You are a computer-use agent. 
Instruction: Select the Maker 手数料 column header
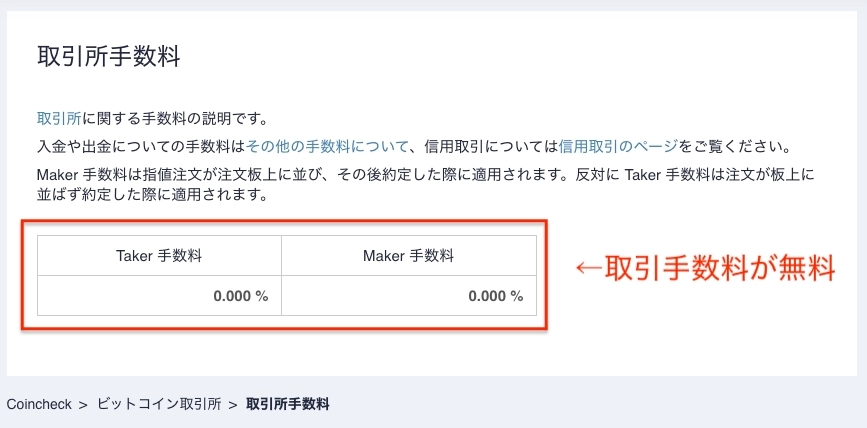point(408,256)
